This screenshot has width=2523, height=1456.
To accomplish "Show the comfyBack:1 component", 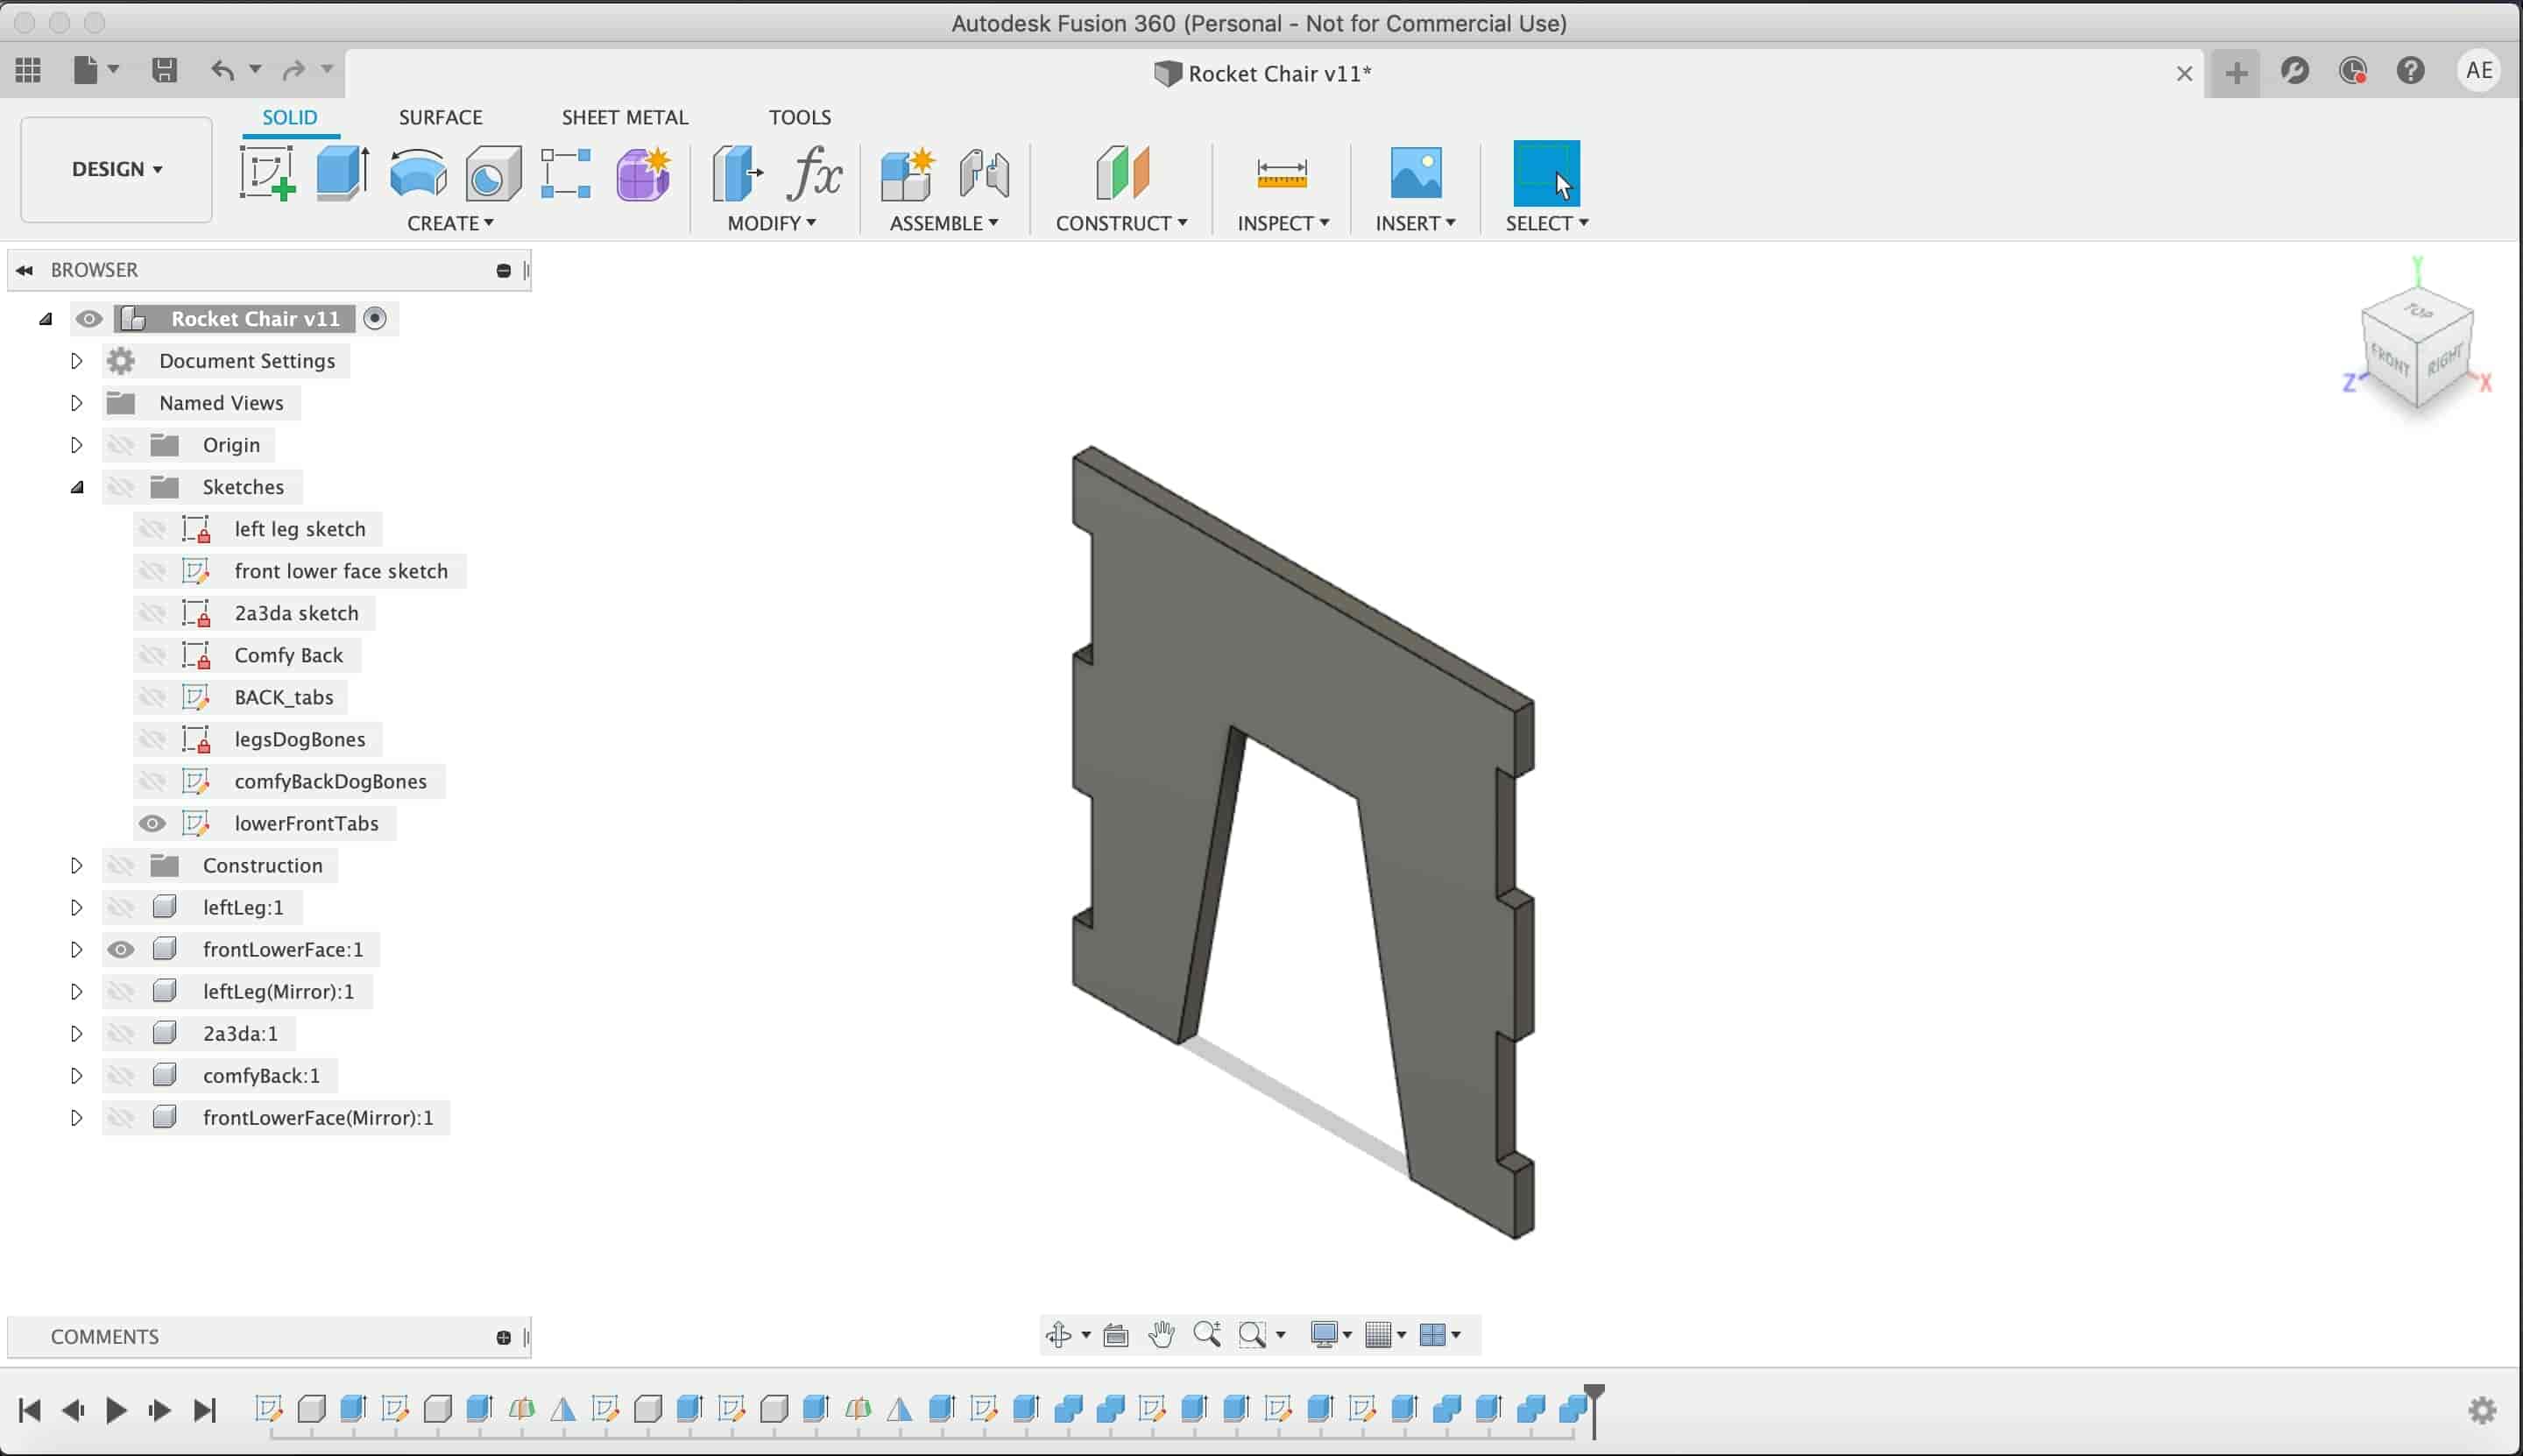I will (x=121, y=1075).
